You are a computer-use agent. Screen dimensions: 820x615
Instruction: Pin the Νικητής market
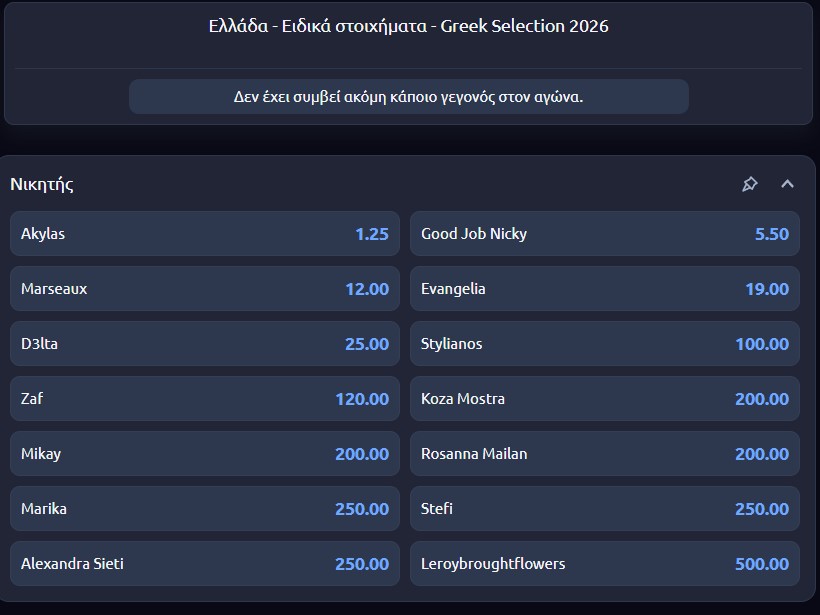[749, 184]
